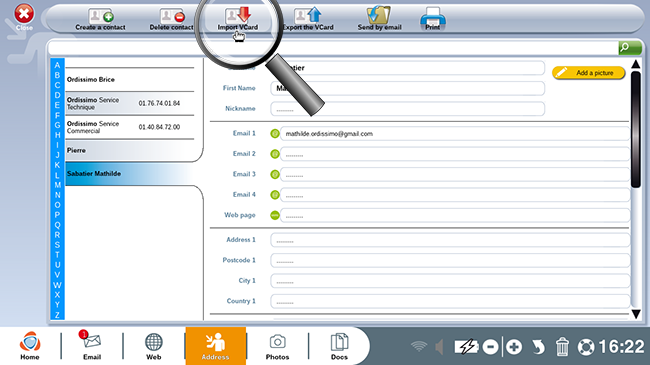Image resolution: width=650 pixels, height=365 pixels.
Task: Jump to letter A in the index
Action: point(57,65)
